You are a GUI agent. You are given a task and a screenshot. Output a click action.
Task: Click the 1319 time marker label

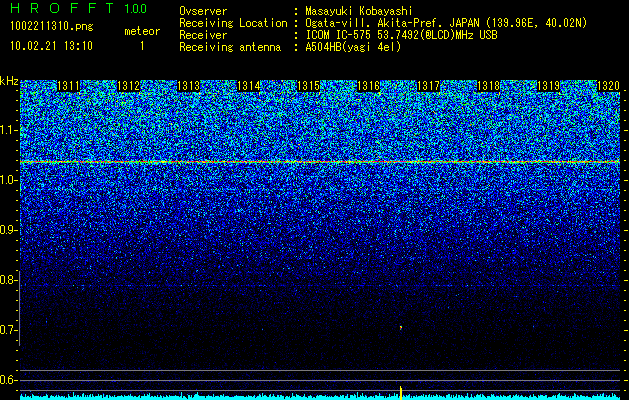pos(548,86)
